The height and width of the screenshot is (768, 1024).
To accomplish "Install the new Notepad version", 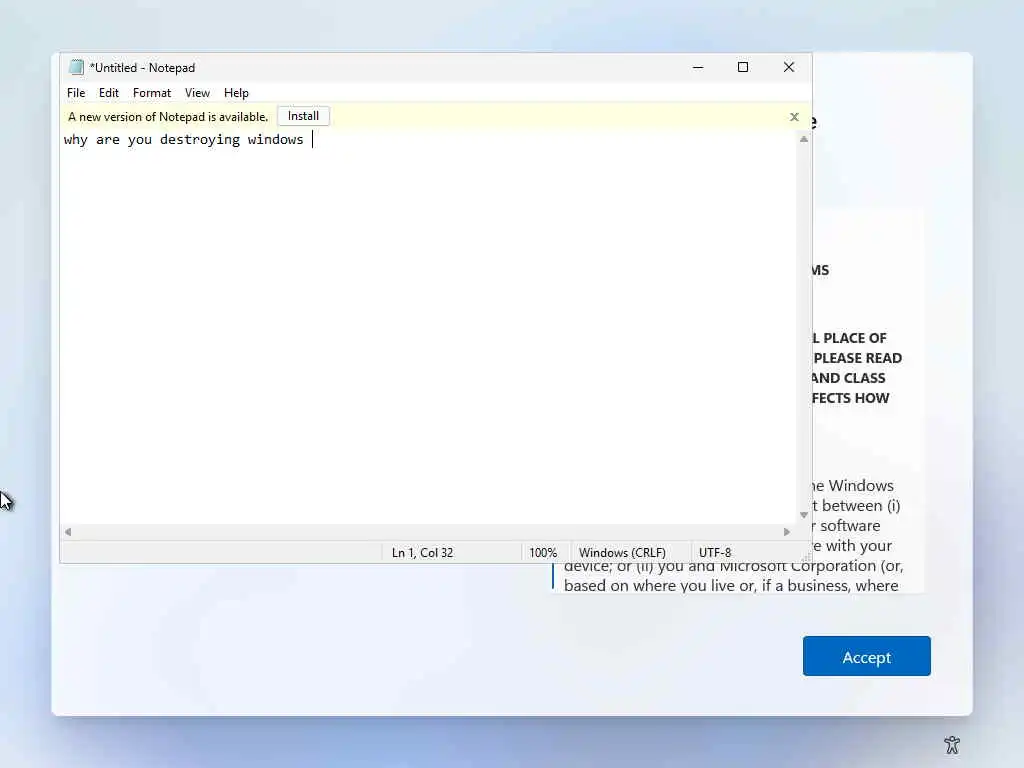I will pyautogui.click(x=303, y=116).
